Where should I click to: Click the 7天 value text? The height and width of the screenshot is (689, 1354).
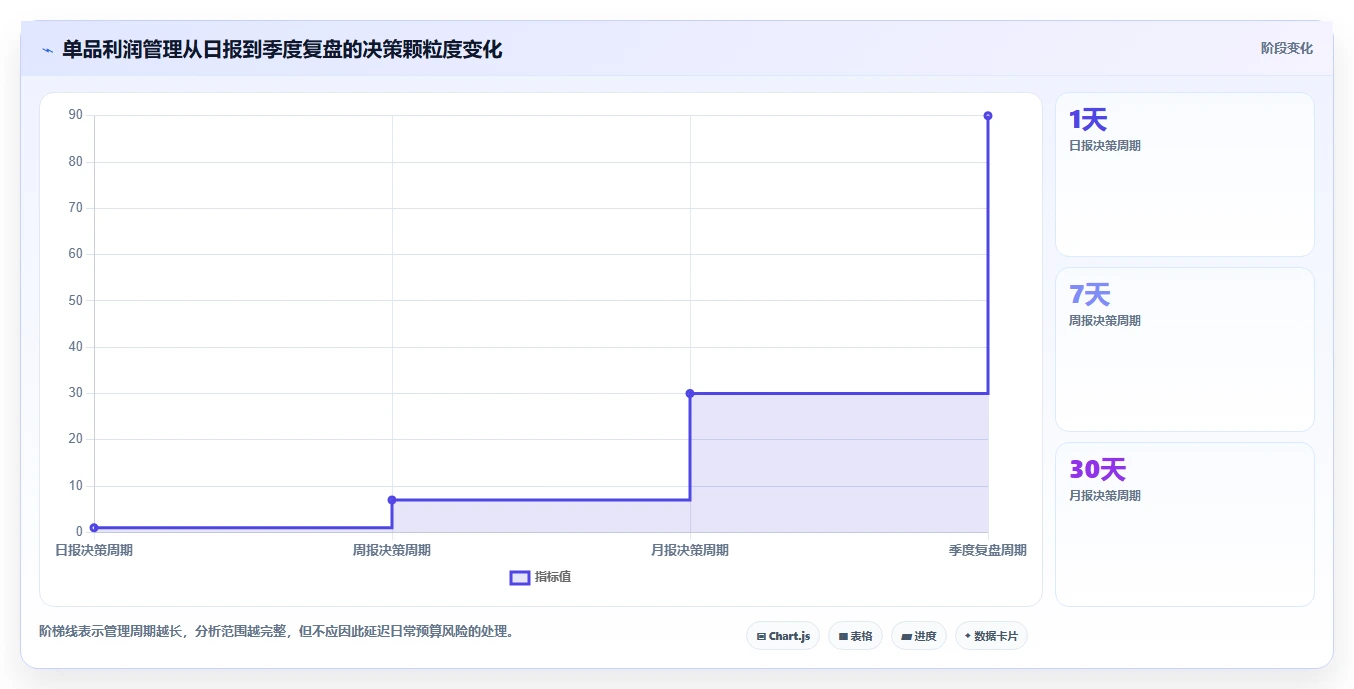[x=1090, y=295]
